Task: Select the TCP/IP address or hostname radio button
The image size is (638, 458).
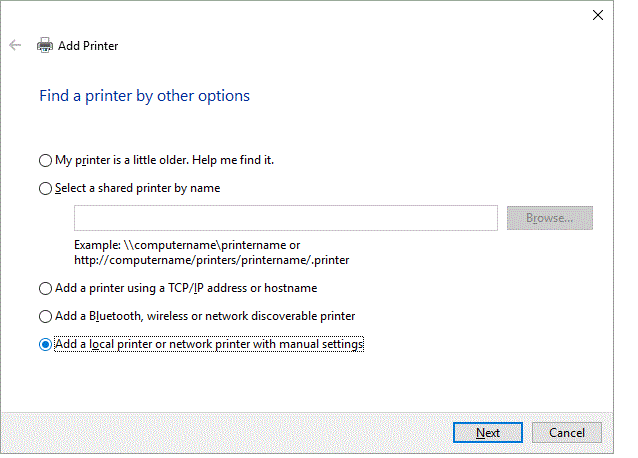Action: pos(45,288)
